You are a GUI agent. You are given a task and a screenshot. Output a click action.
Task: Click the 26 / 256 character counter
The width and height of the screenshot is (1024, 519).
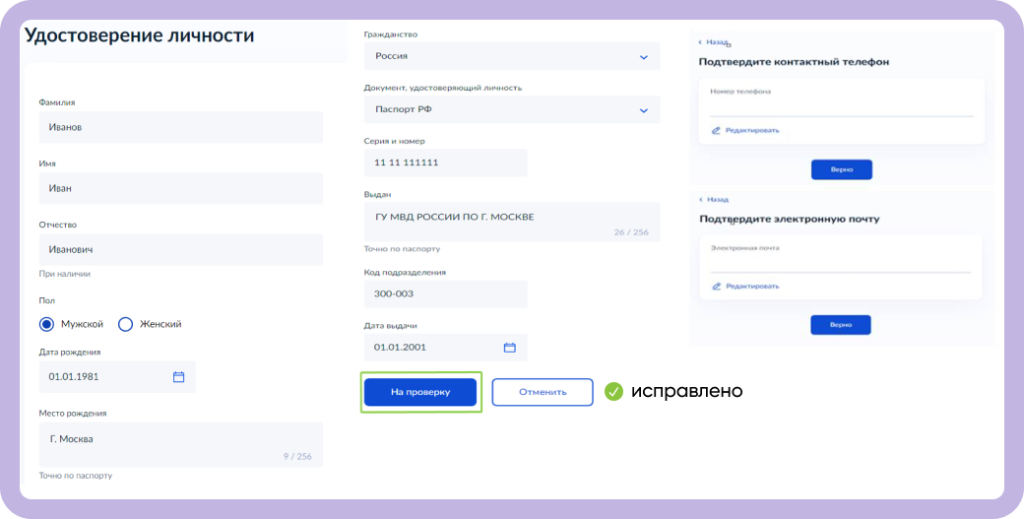[x=631, y=232]
